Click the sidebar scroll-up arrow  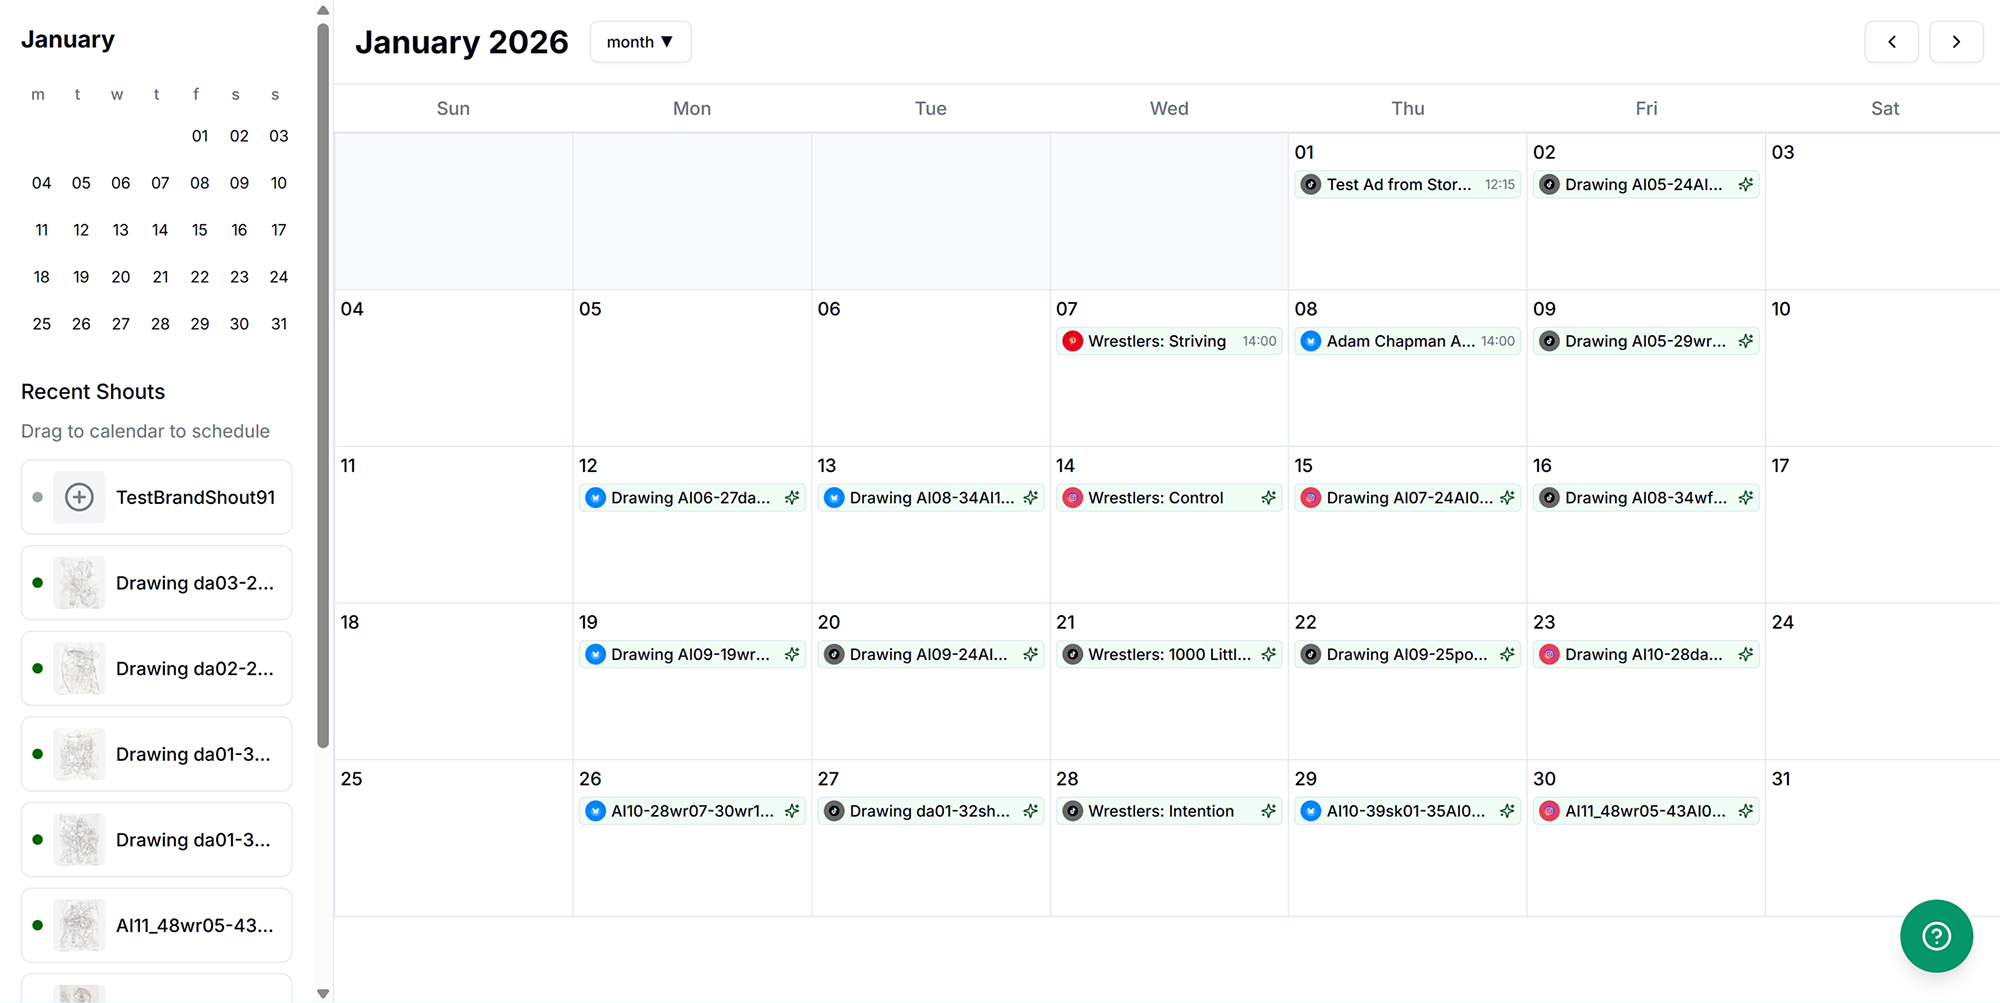(323, 11)
